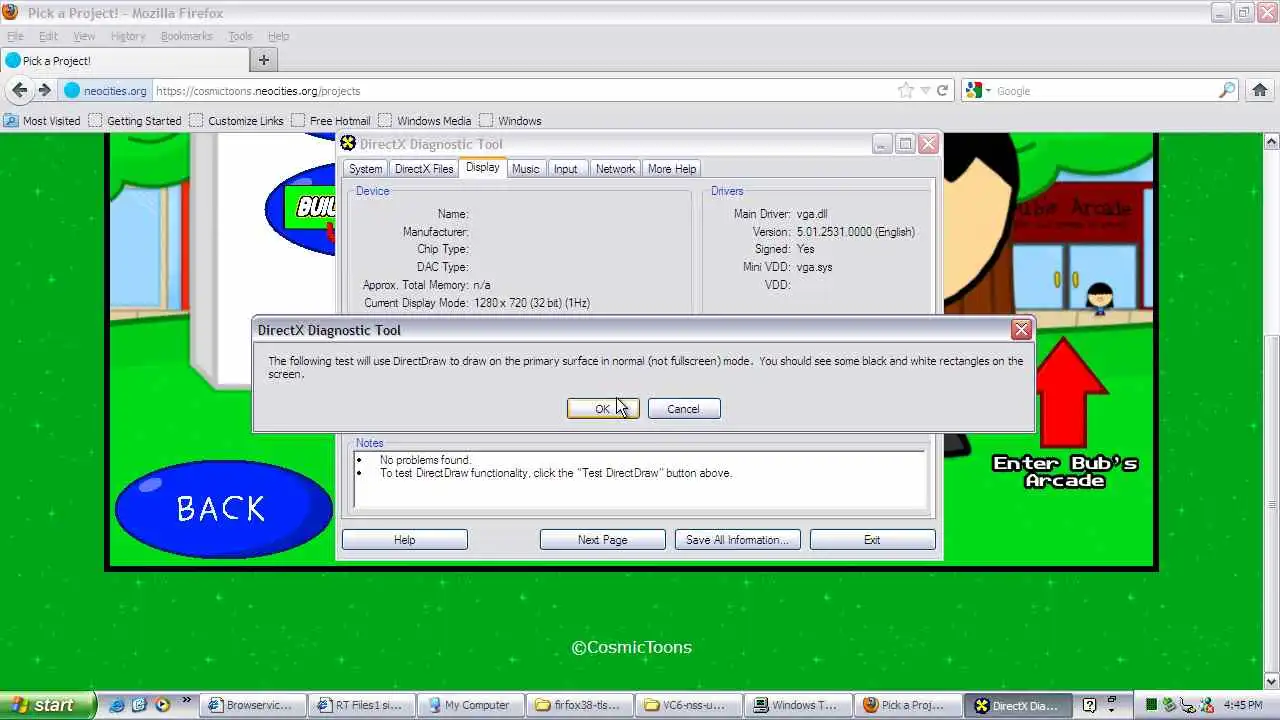1280x720 pixels.
Task: Open the Customize Links bookmark
Action: (x=237, y=120)
